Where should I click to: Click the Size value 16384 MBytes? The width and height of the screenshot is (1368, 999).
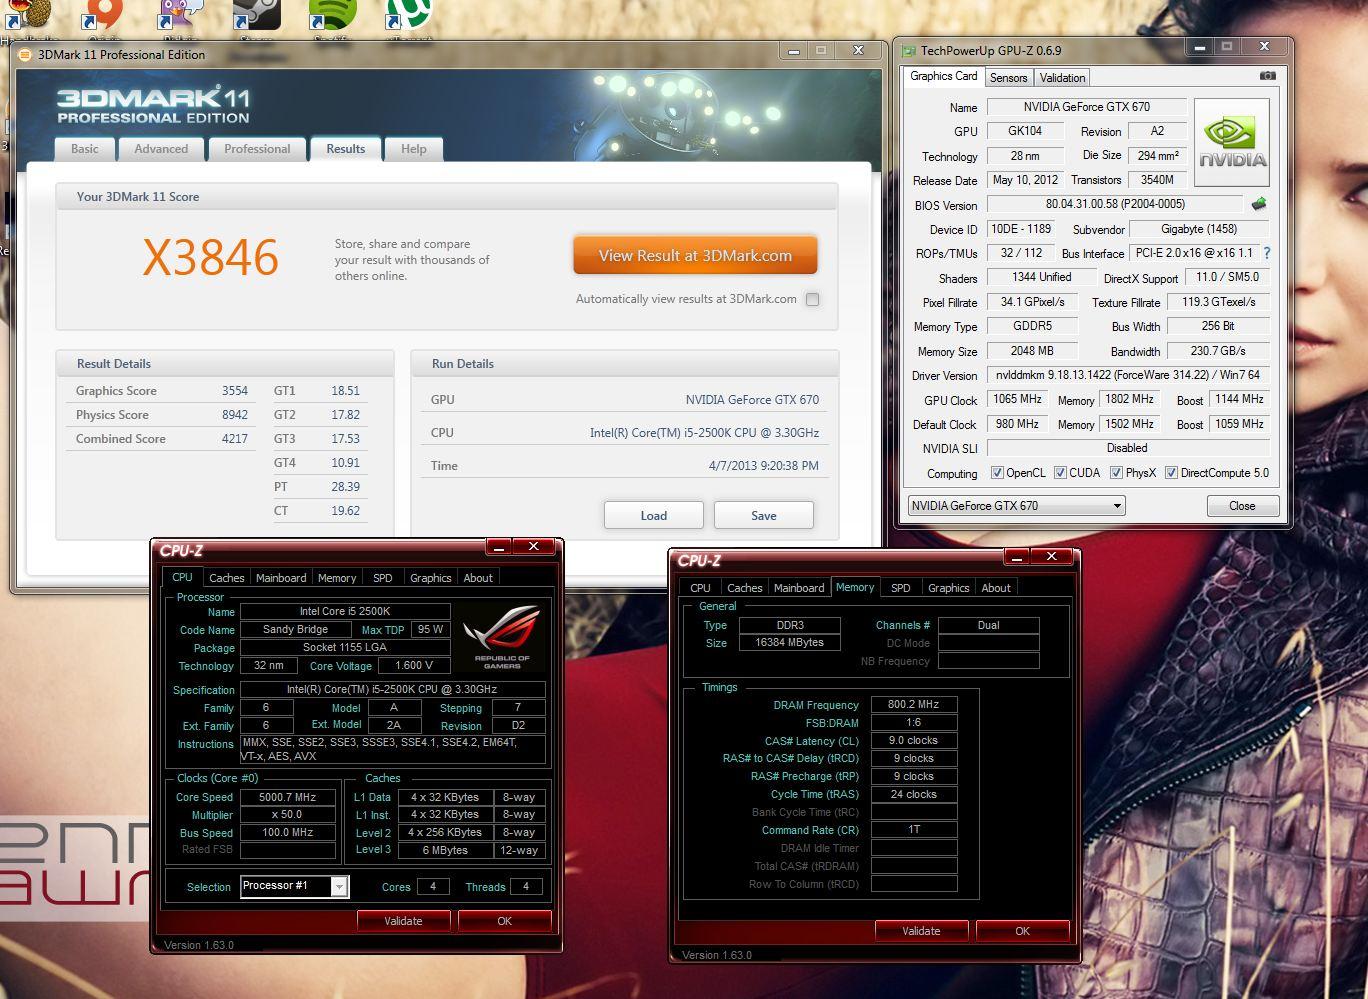point(789,643)
